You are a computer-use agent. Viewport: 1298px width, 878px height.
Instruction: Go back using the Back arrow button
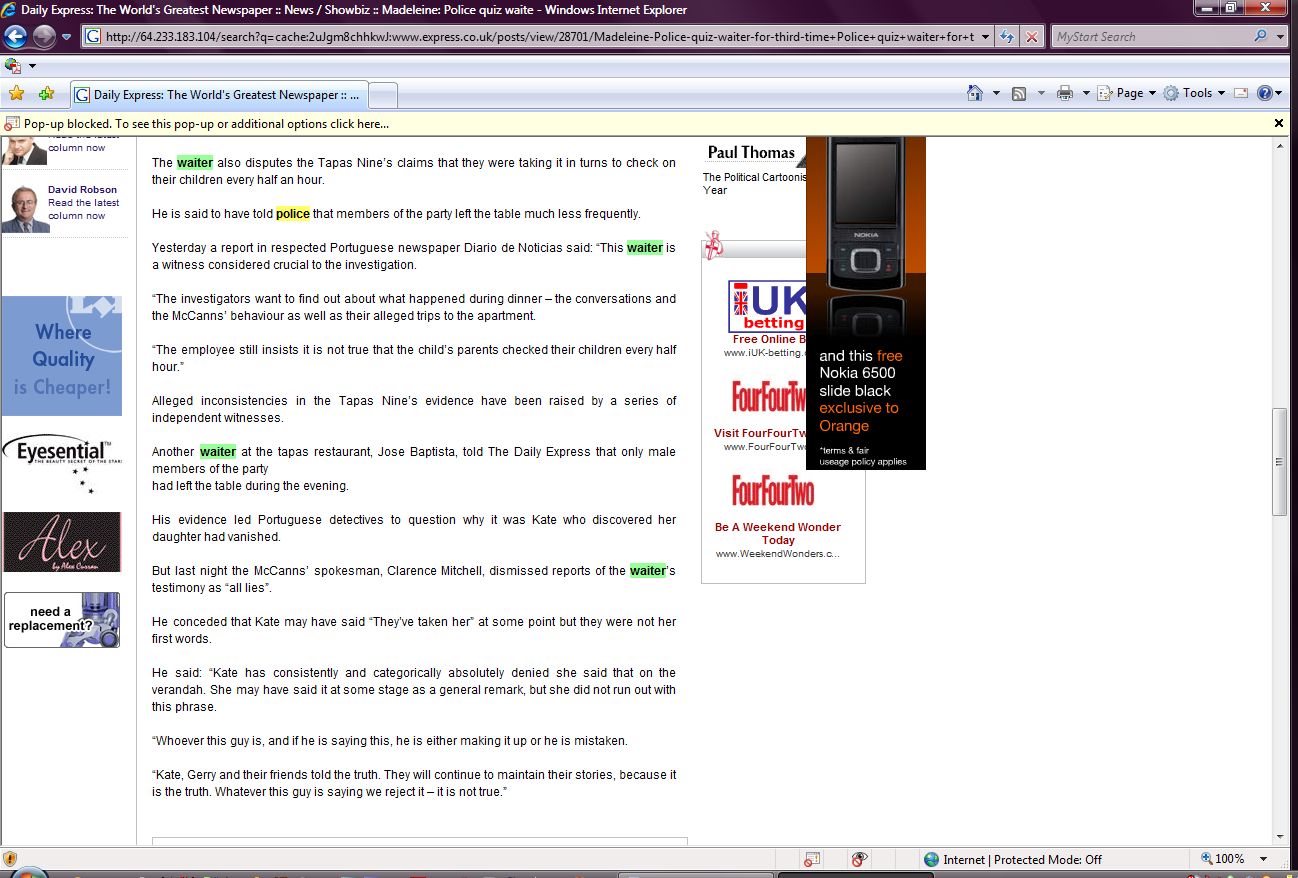[15, 37]
